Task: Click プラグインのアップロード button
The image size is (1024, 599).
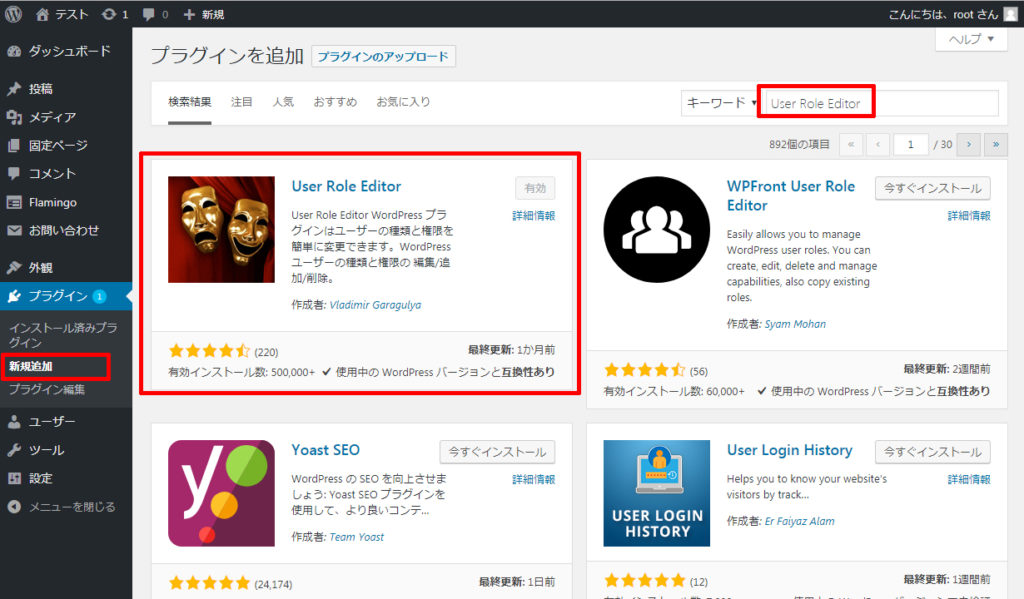Action: click(385, 56)
